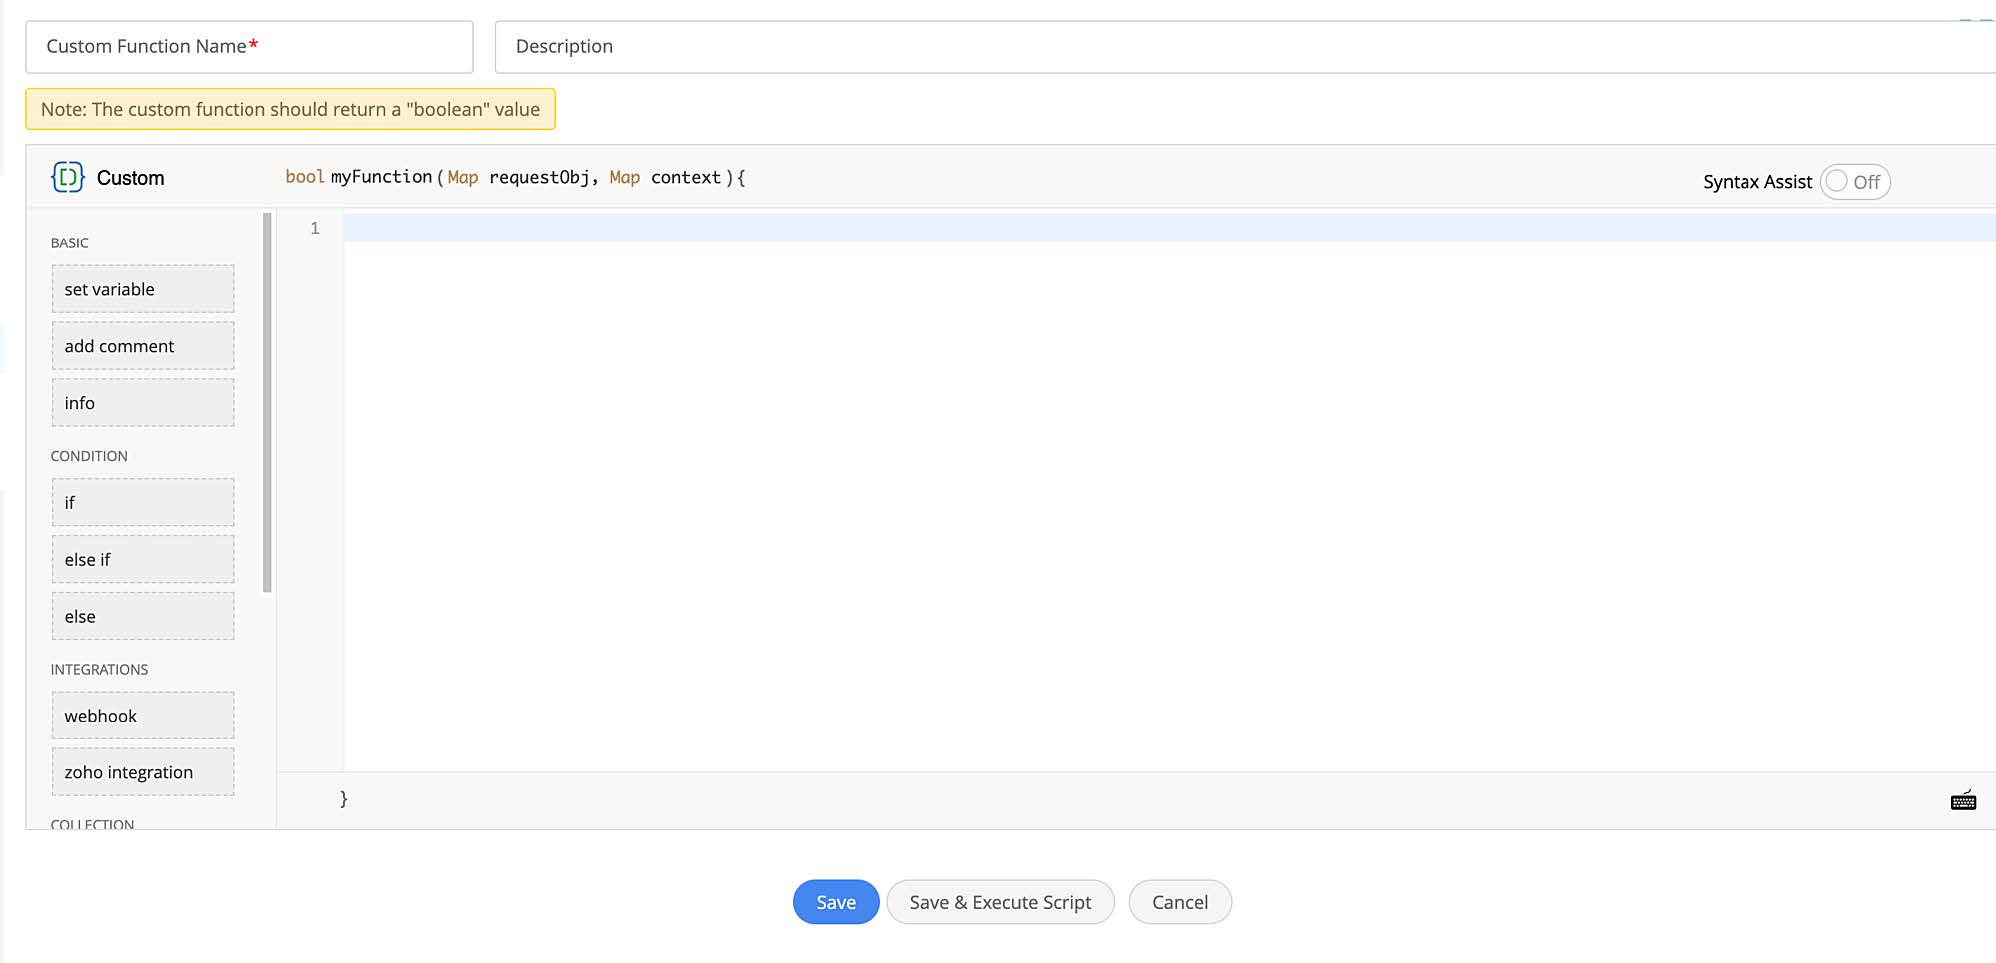Click line number 1 in gutter
Viewport: 1996px width, 963px height.
point(314,228)
